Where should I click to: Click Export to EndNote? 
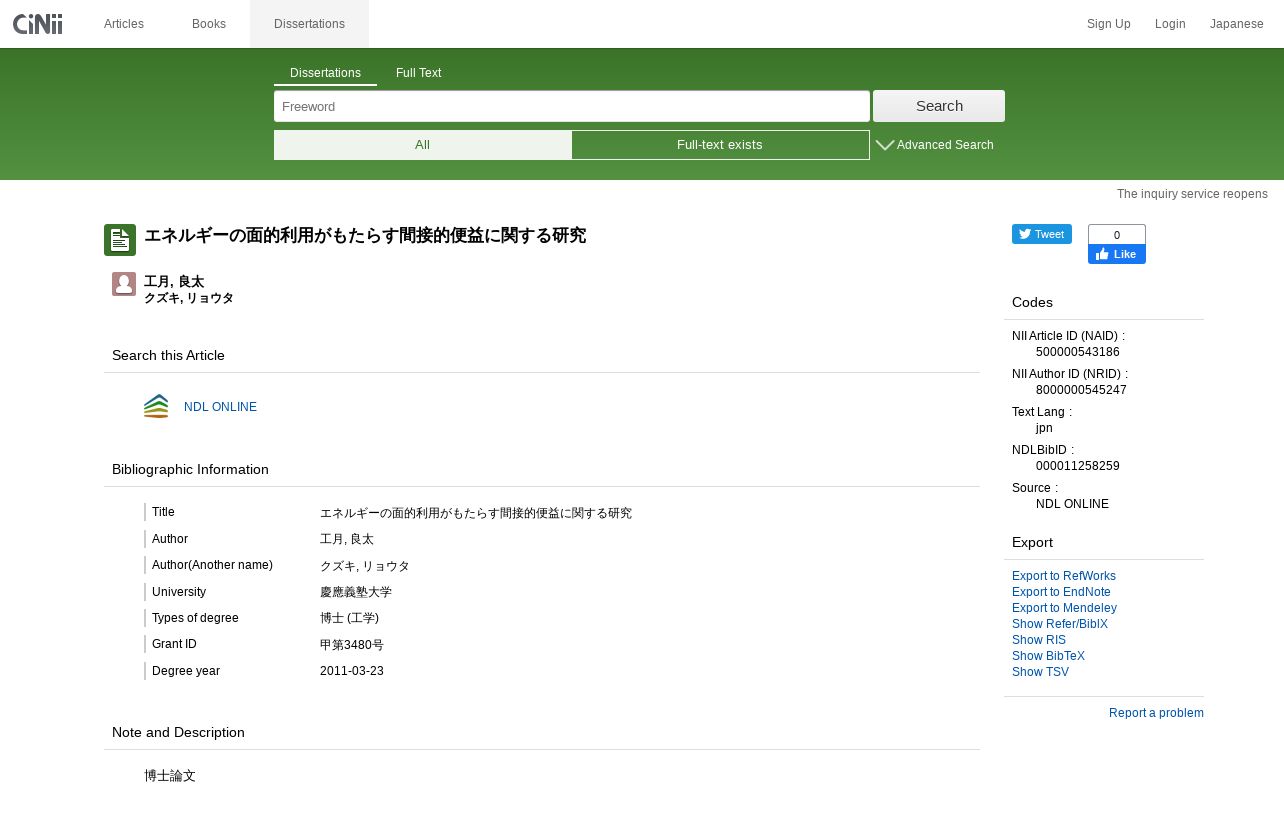1061,592
